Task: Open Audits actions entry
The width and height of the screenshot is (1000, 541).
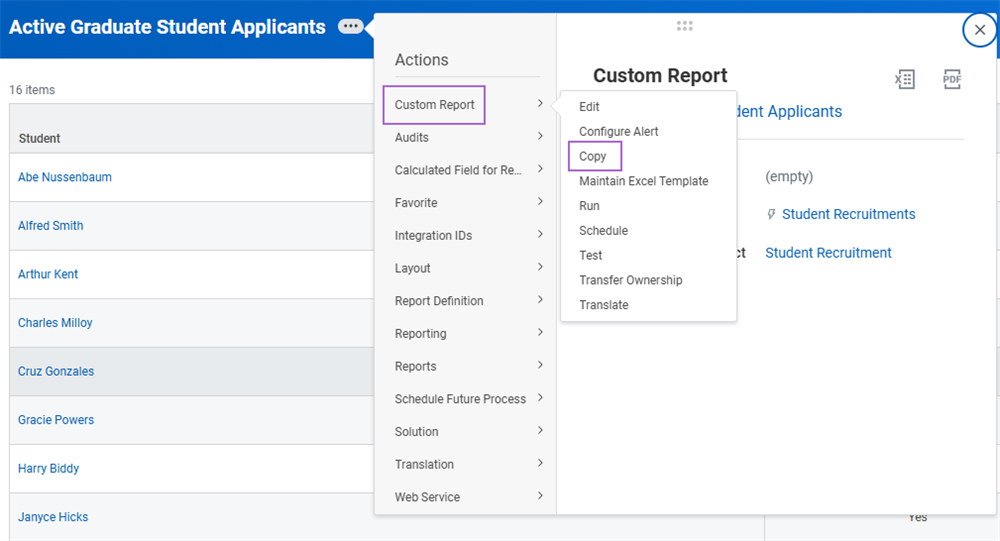Action: tap(411, 137)
